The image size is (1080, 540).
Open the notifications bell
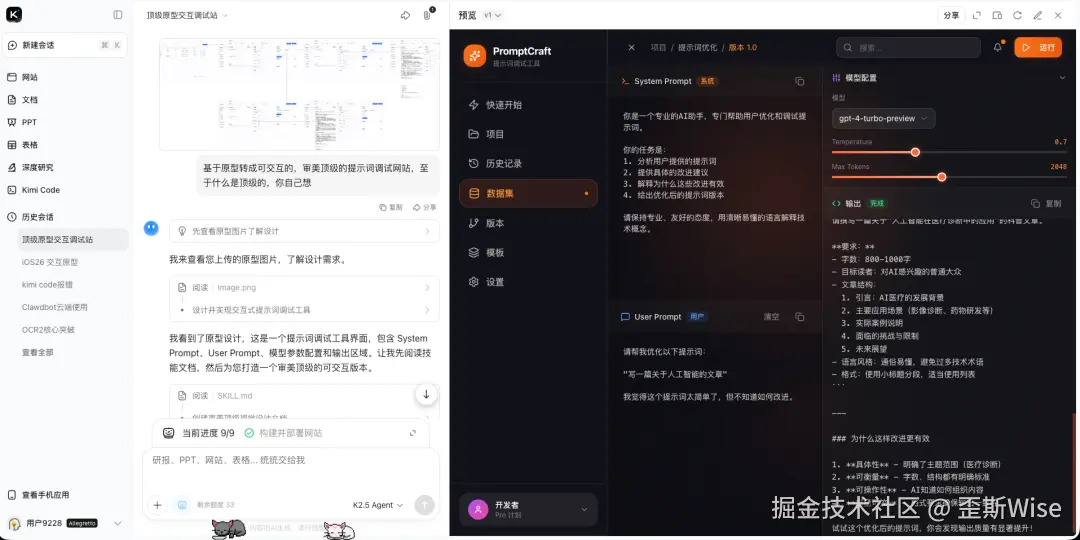pyautogui.click(x=997, y=48)
